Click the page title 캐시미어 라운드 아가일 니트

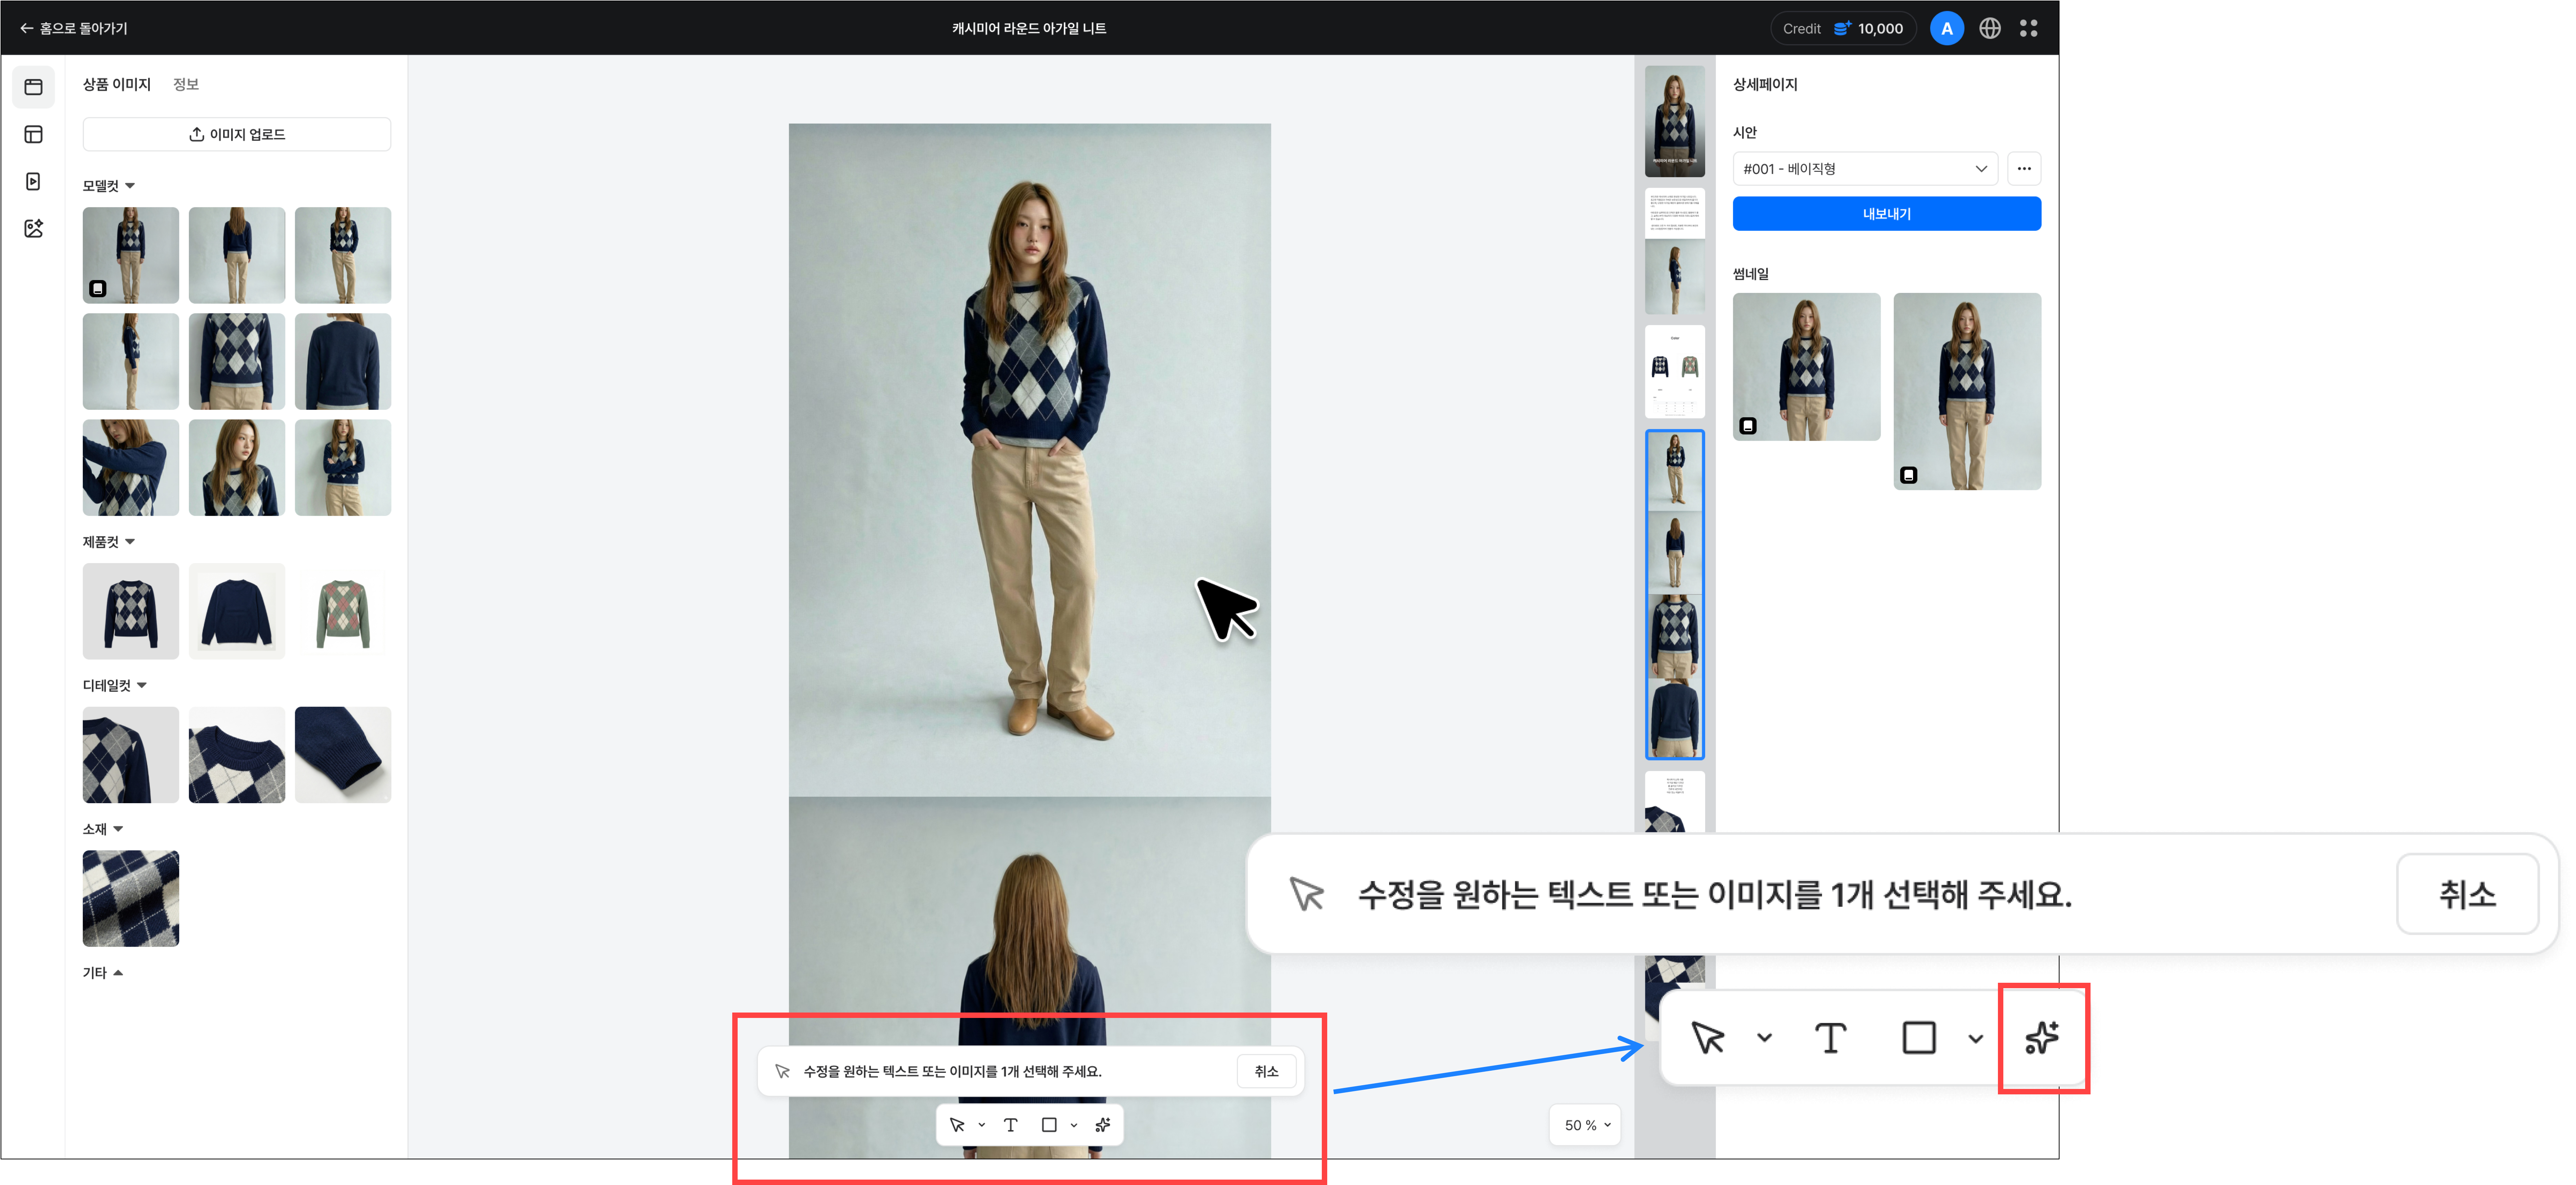(x=1029, y=28)
